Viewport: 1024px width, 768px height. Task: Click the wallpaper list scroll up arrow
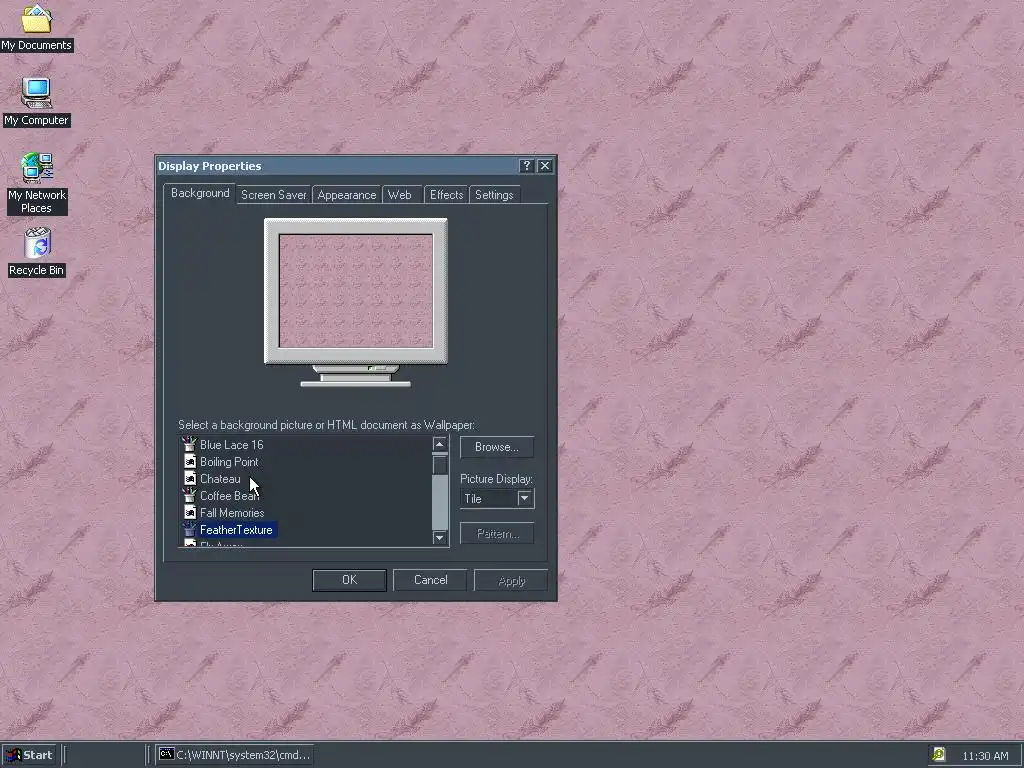tap(440, 445)
